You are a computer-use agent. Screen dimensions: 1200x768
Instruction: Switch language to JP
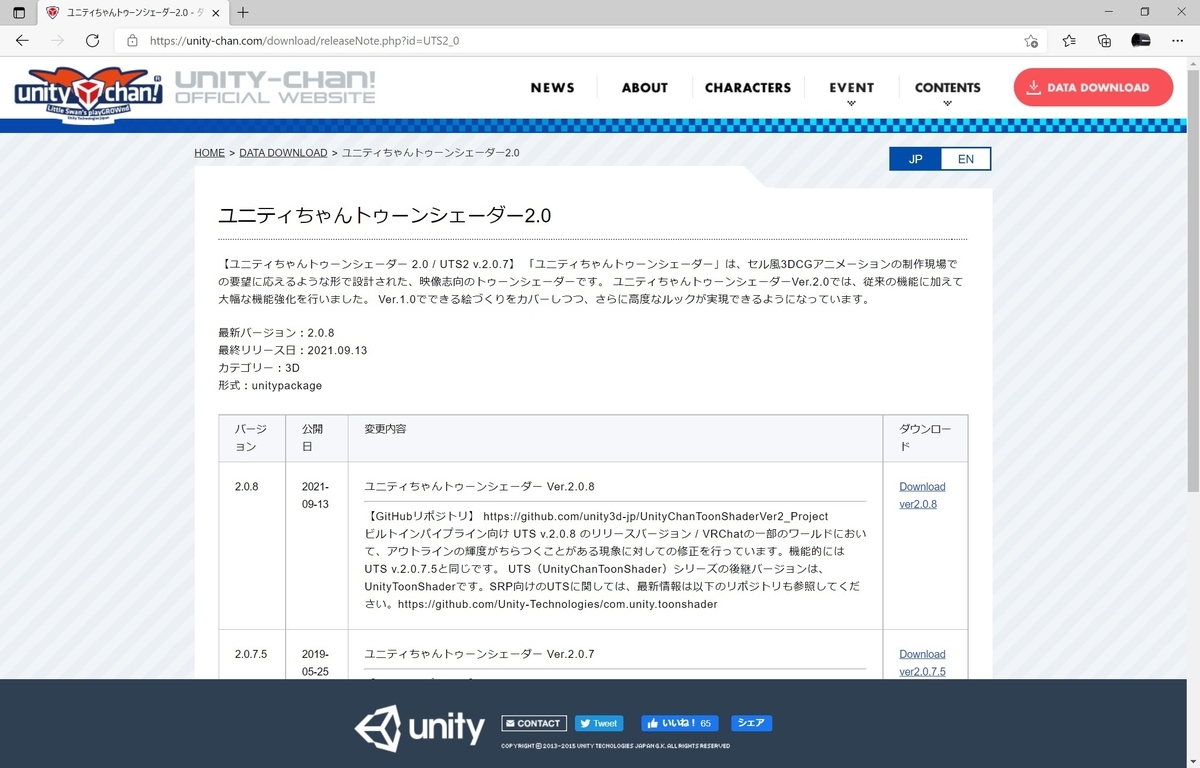916,159
